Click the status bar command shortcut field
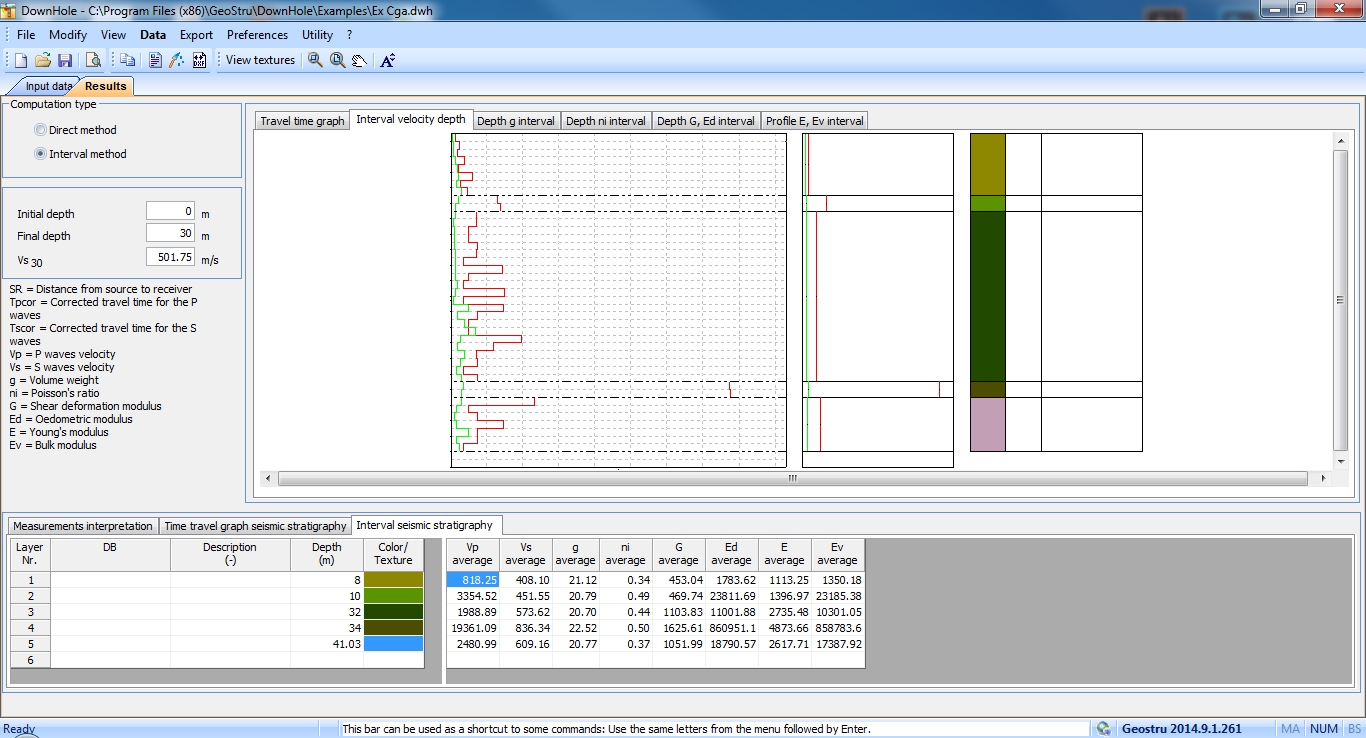Screen dimensions: 1366x738 coord(714,729)
